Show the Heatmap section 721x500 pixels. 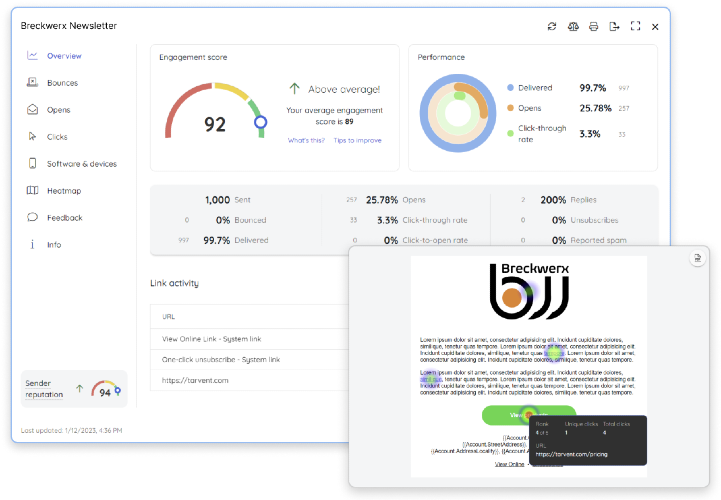(64, 190)
